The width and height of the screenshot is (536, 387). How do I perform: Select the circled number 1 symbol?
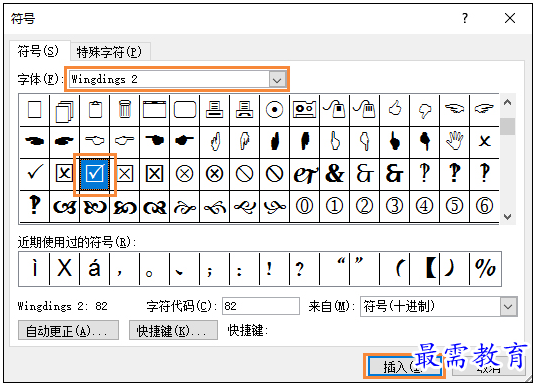coord(335,206)
